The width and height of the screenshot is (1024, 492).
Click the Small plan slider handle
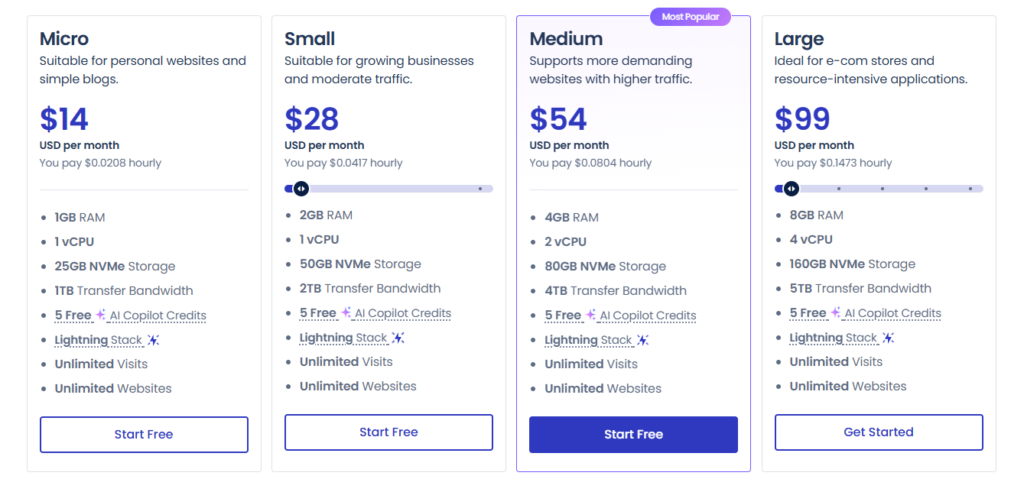click(300, 189)
